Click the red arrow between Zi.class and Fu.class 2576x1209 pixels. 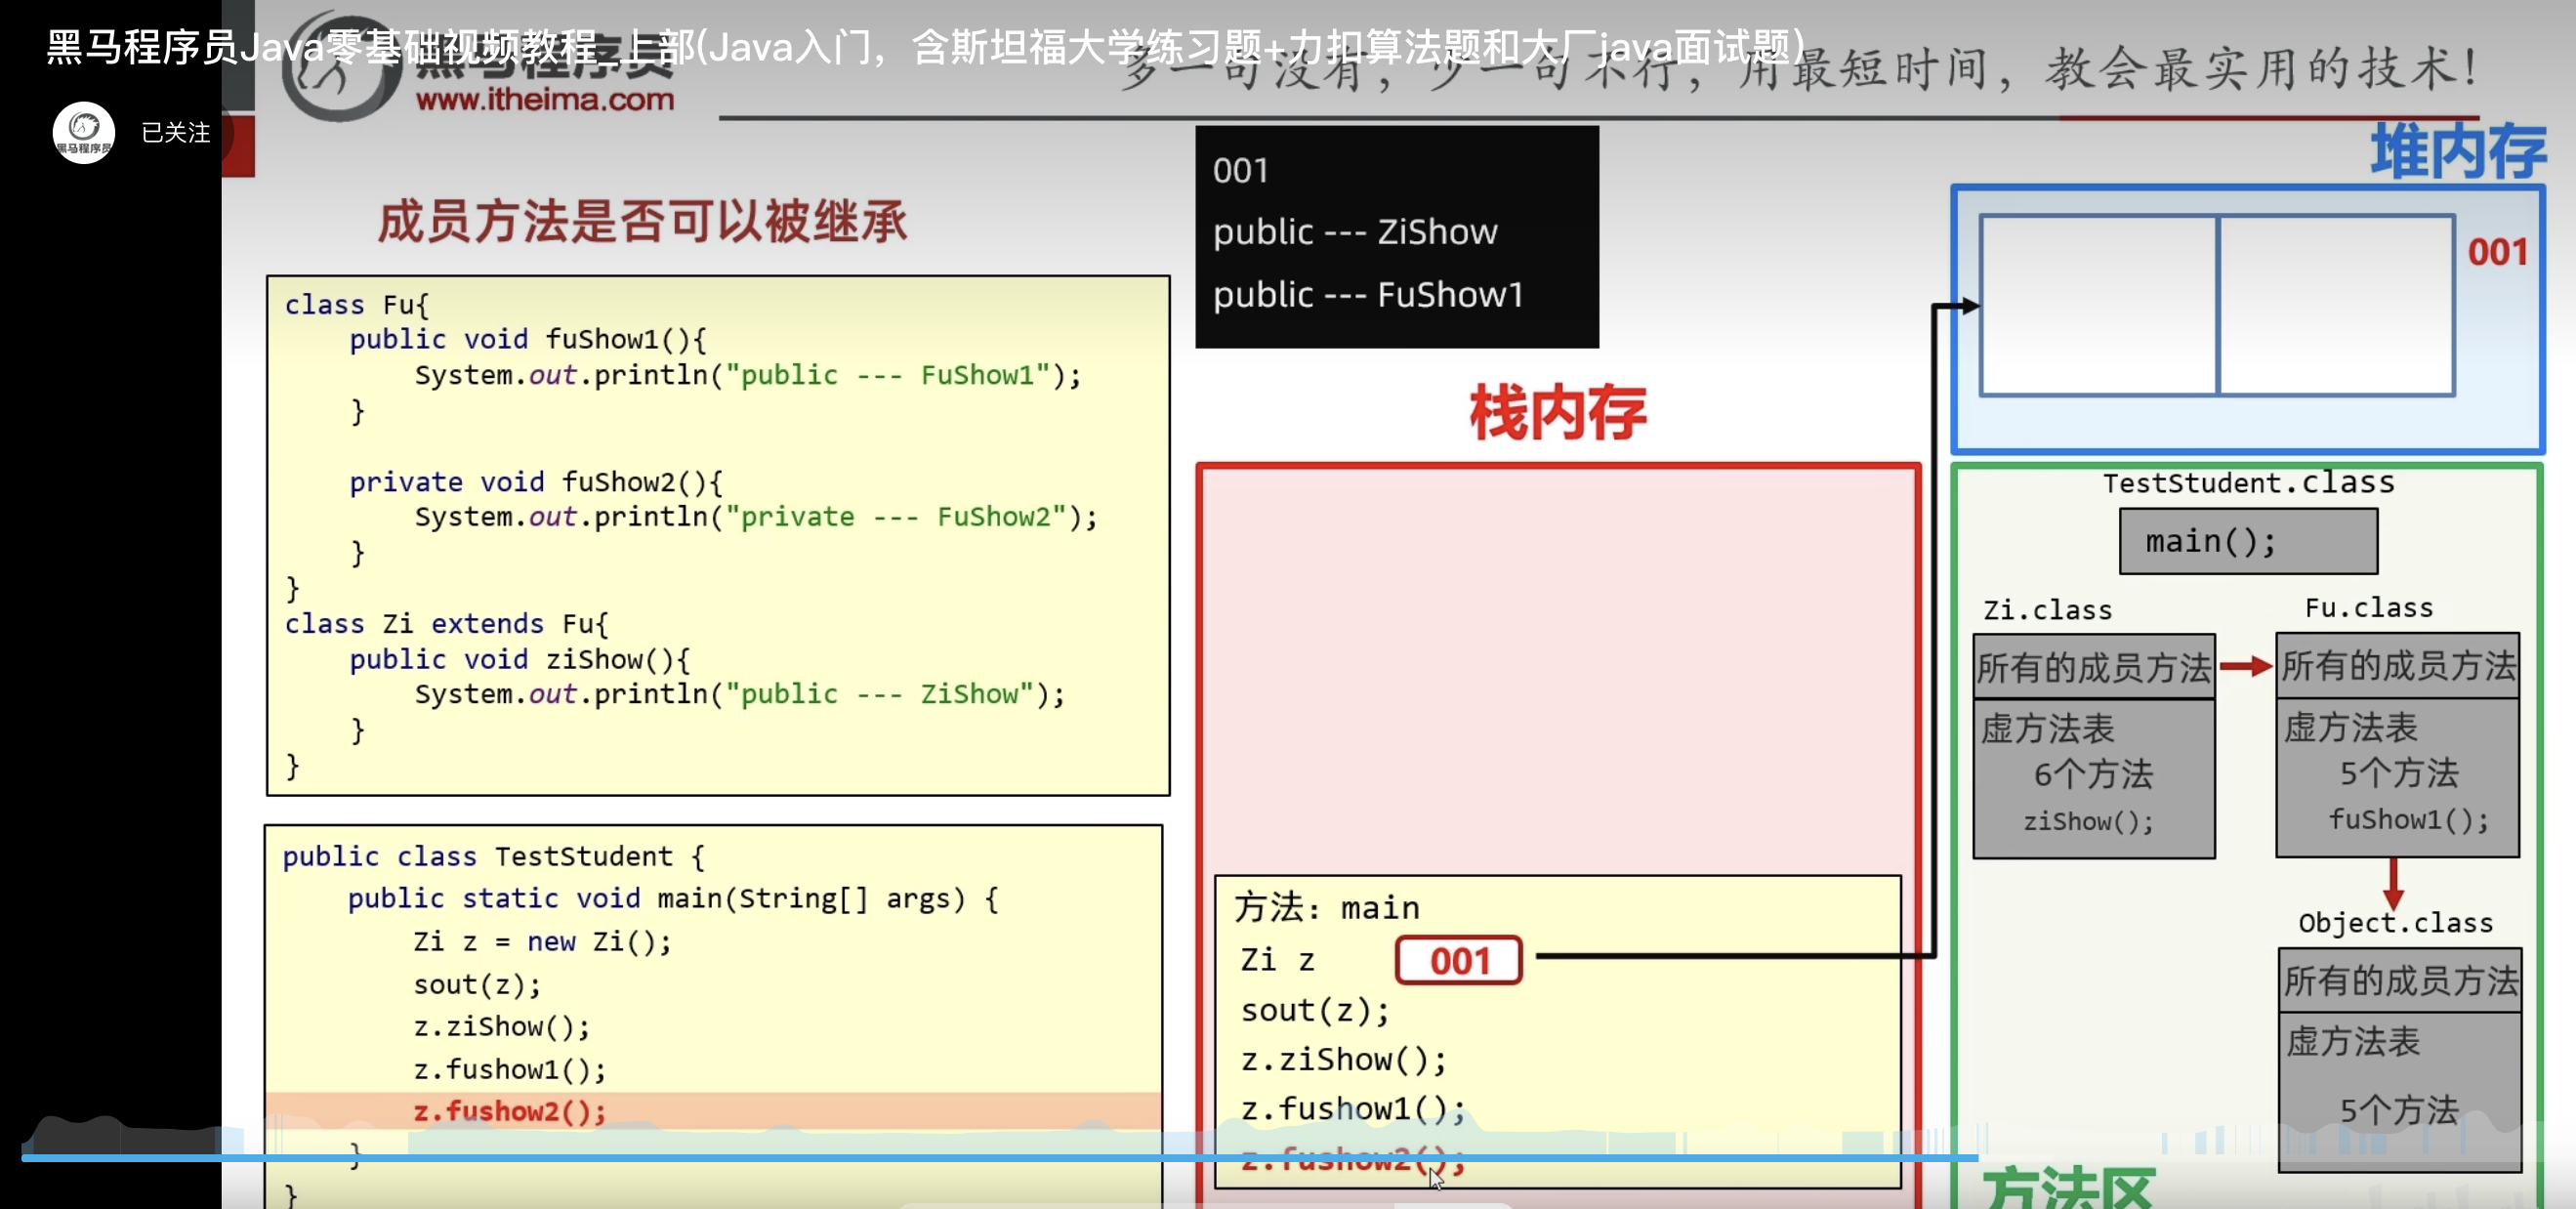(2245, 666)
